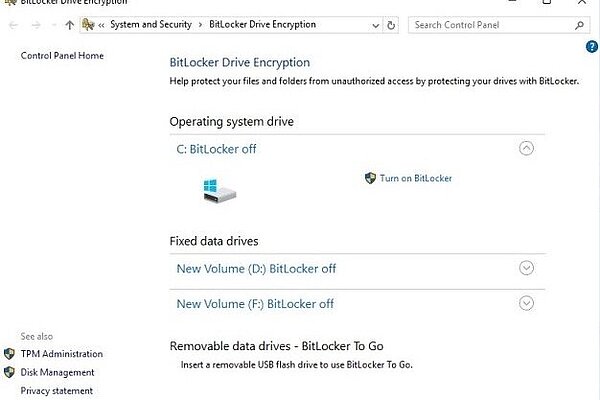Open the Recent locations dropdown arrow
This screenshot has height=400, width=600.
pyautogui.click(x=54, y=25)
